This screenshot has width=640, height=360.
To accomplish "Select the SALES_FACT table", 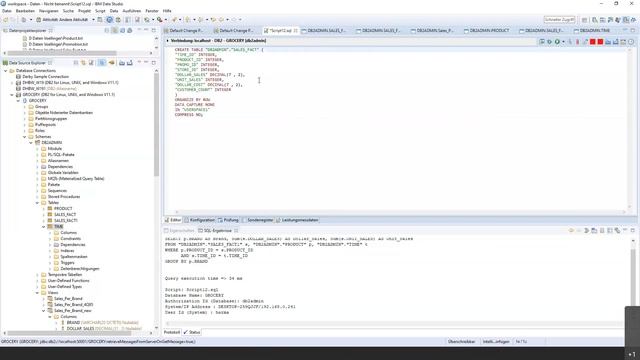I will [65, 215].
